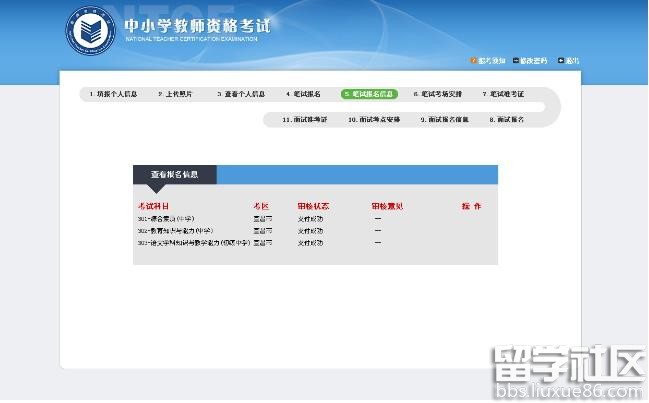Go to step 3 查看个人信息

pos(241,94)
